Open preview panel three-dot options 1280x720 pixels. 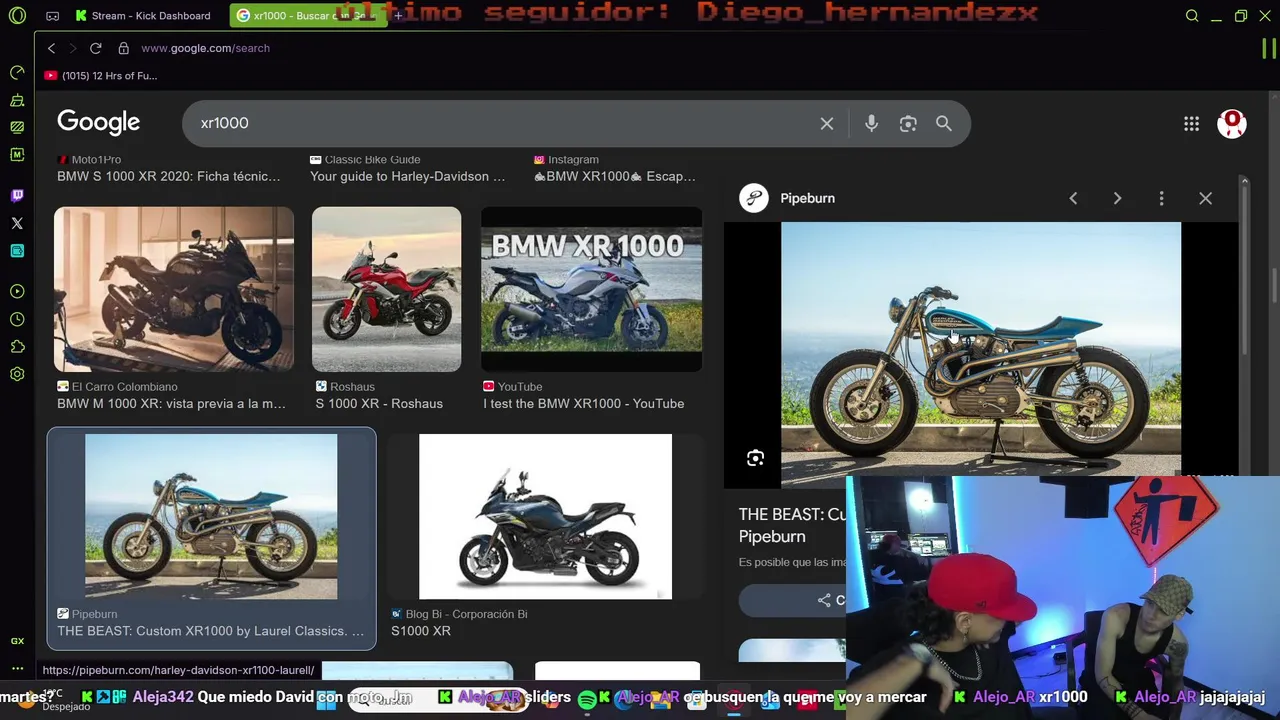click(1161, 198)
